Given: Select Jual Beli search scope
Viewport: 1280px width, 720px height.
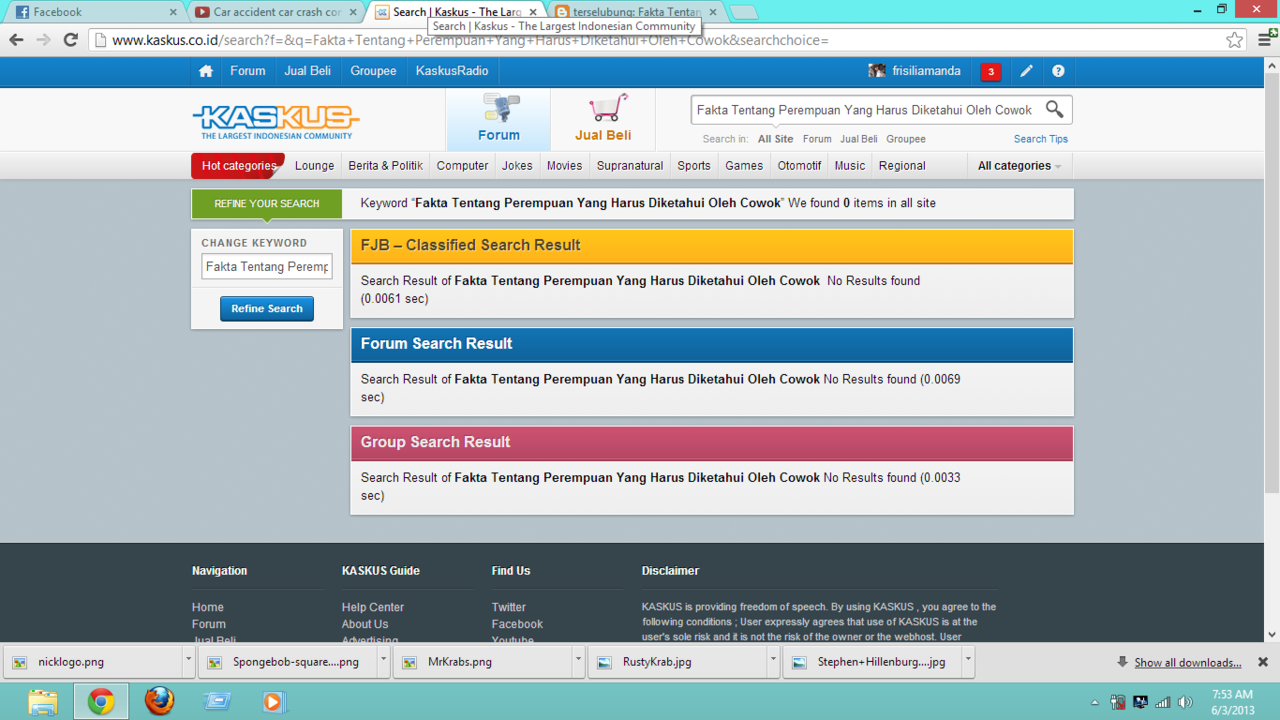Looking at the screenshot, I should click(x=859, y=139).
